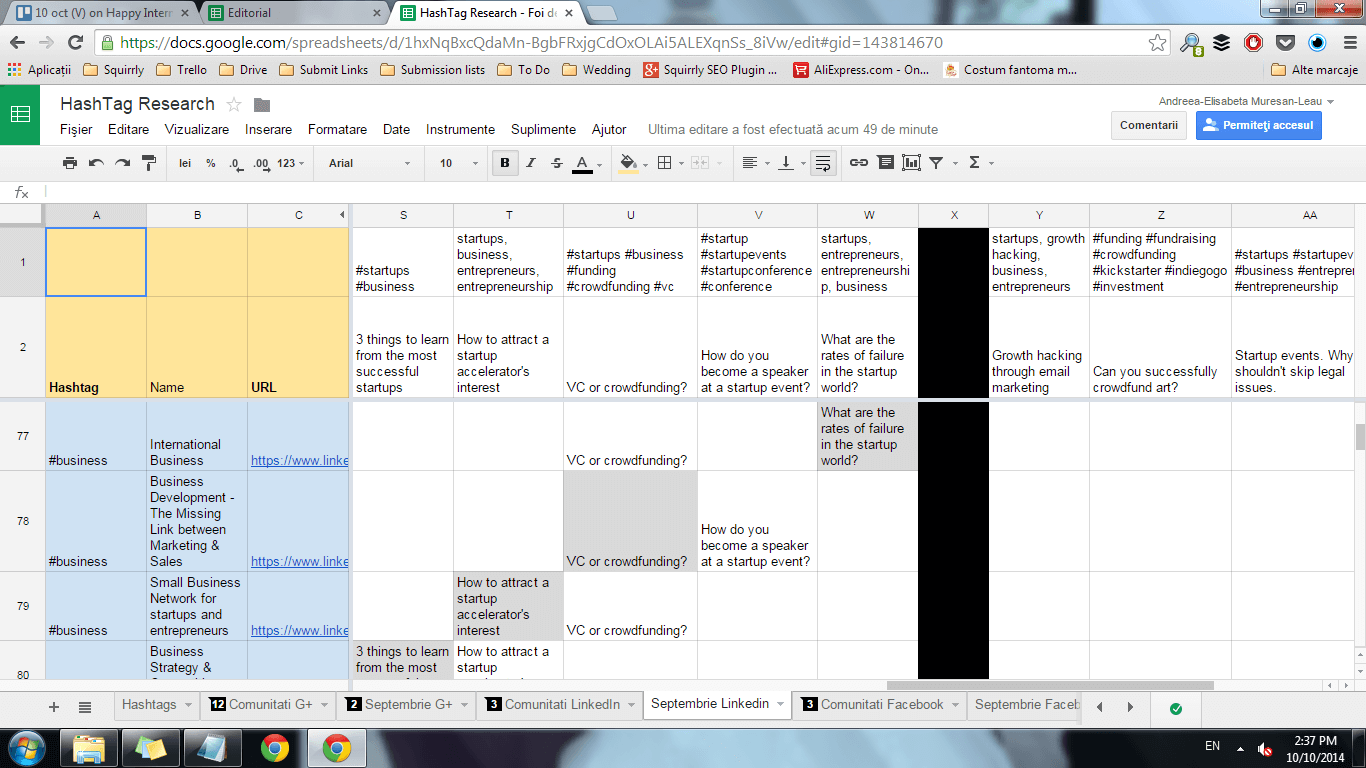The height and width of the screenshot is (768, 1366).
Task: Toggle strikethrough formatting
Action: tap(557, 163)
